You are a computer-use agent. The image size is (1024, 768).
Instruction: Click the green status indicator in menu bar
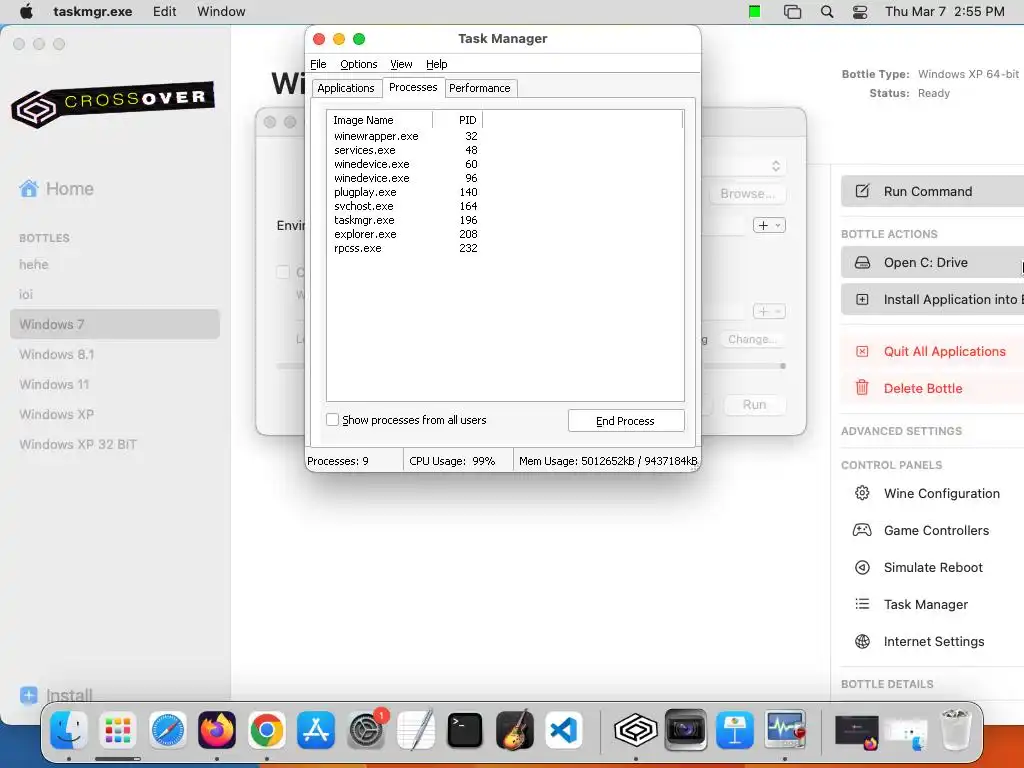point(755,12)
